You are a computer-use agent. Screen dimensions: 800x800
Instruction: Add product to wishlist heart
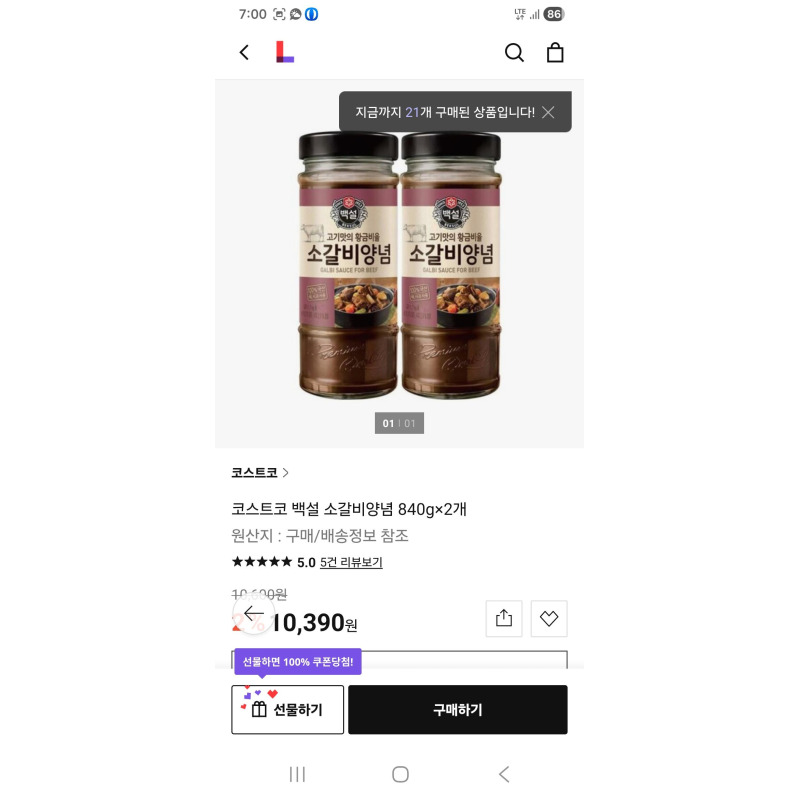tap(549, 618)
